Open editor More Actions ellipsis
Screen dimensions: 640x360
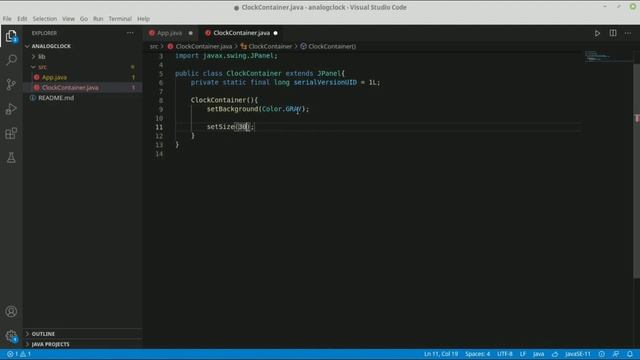point(628,33)
